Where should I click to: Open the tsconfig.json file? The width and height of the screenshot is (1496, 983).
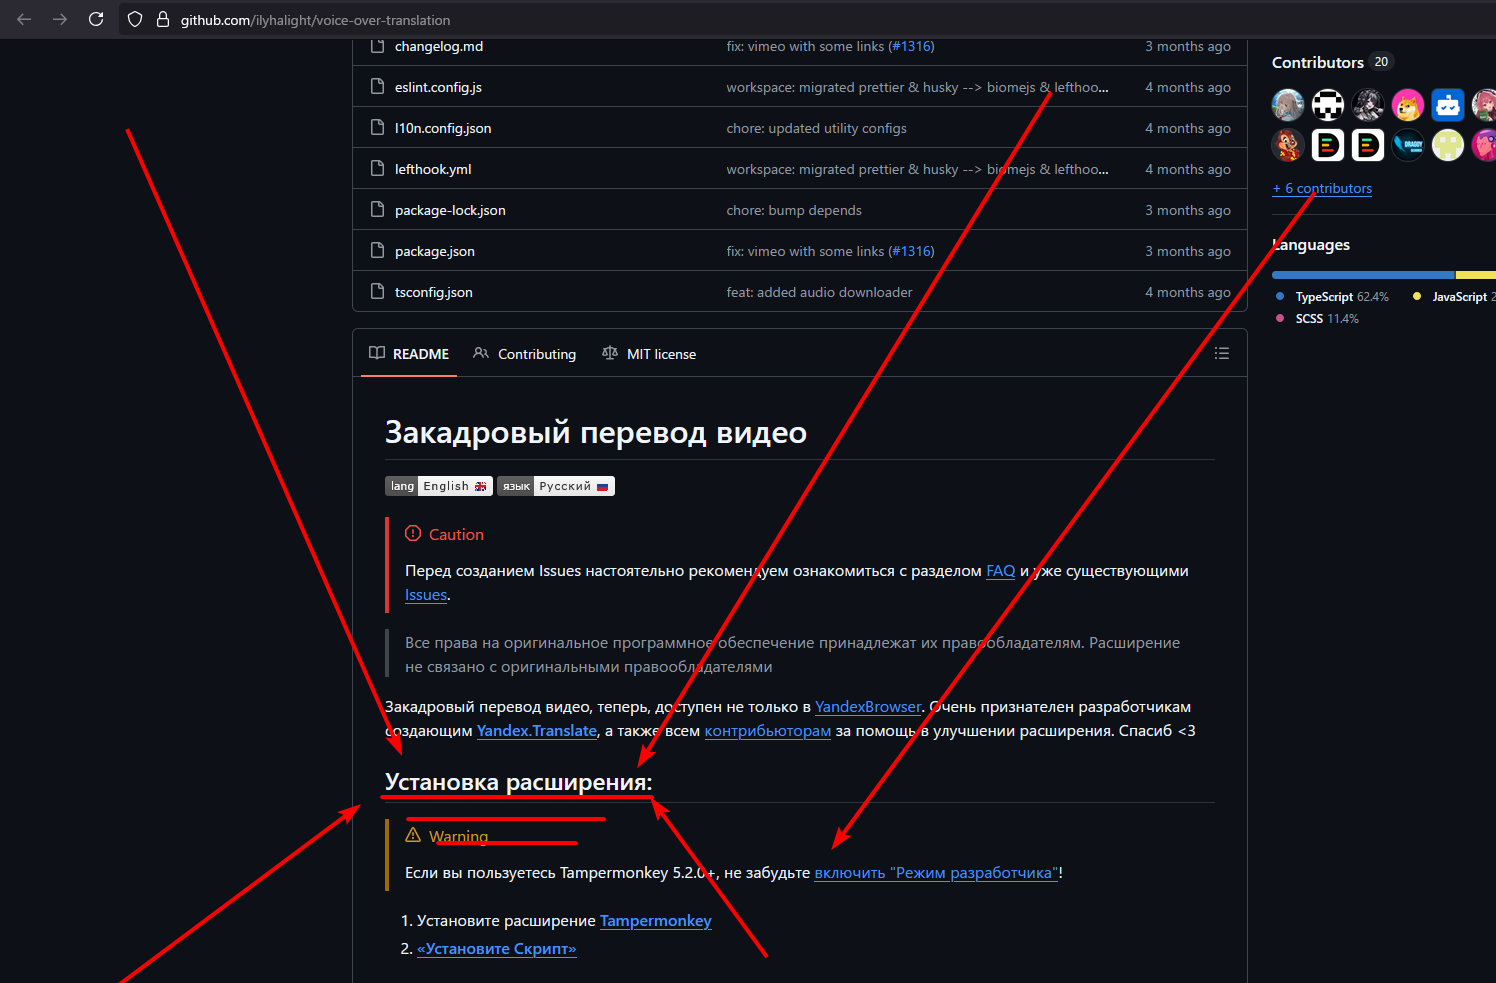[x=434, y=292]
